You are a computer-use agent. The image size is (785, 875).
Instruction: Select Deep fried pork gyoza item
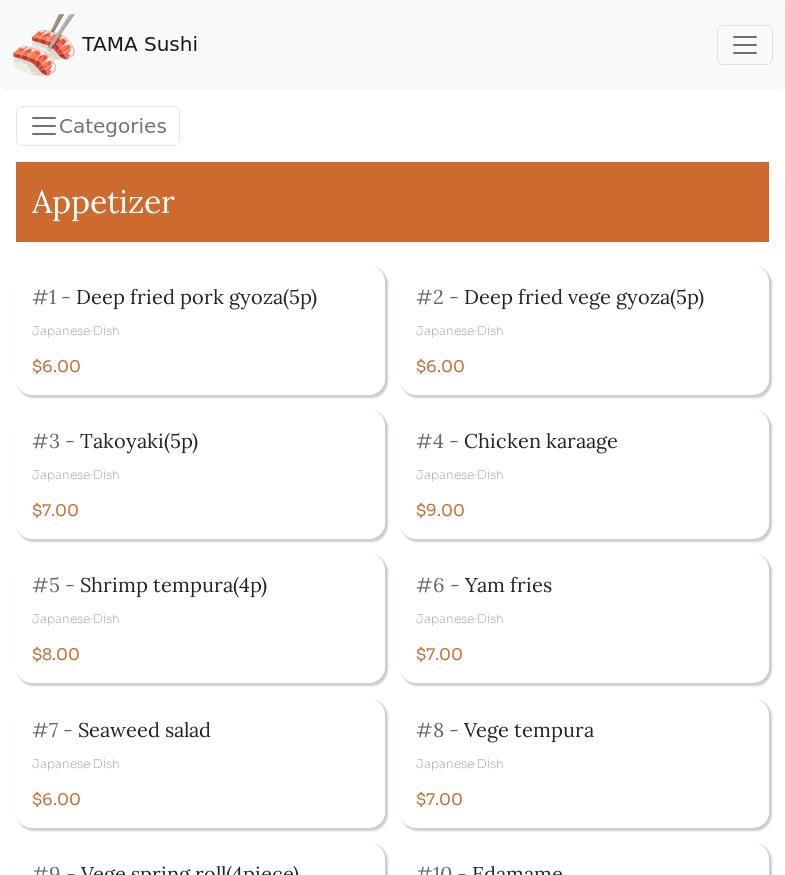coord(201,331)
